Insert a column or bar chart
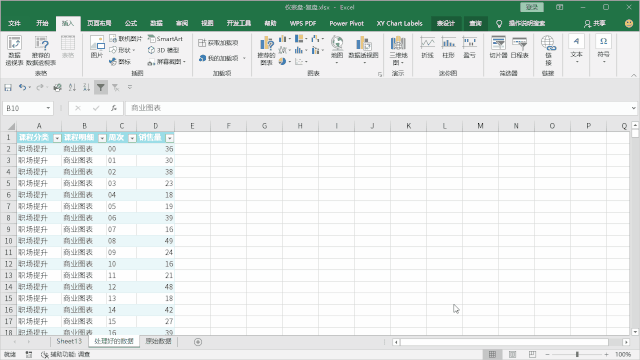The height and width of the screenshot is (360, 640). [x=284, y=39]
